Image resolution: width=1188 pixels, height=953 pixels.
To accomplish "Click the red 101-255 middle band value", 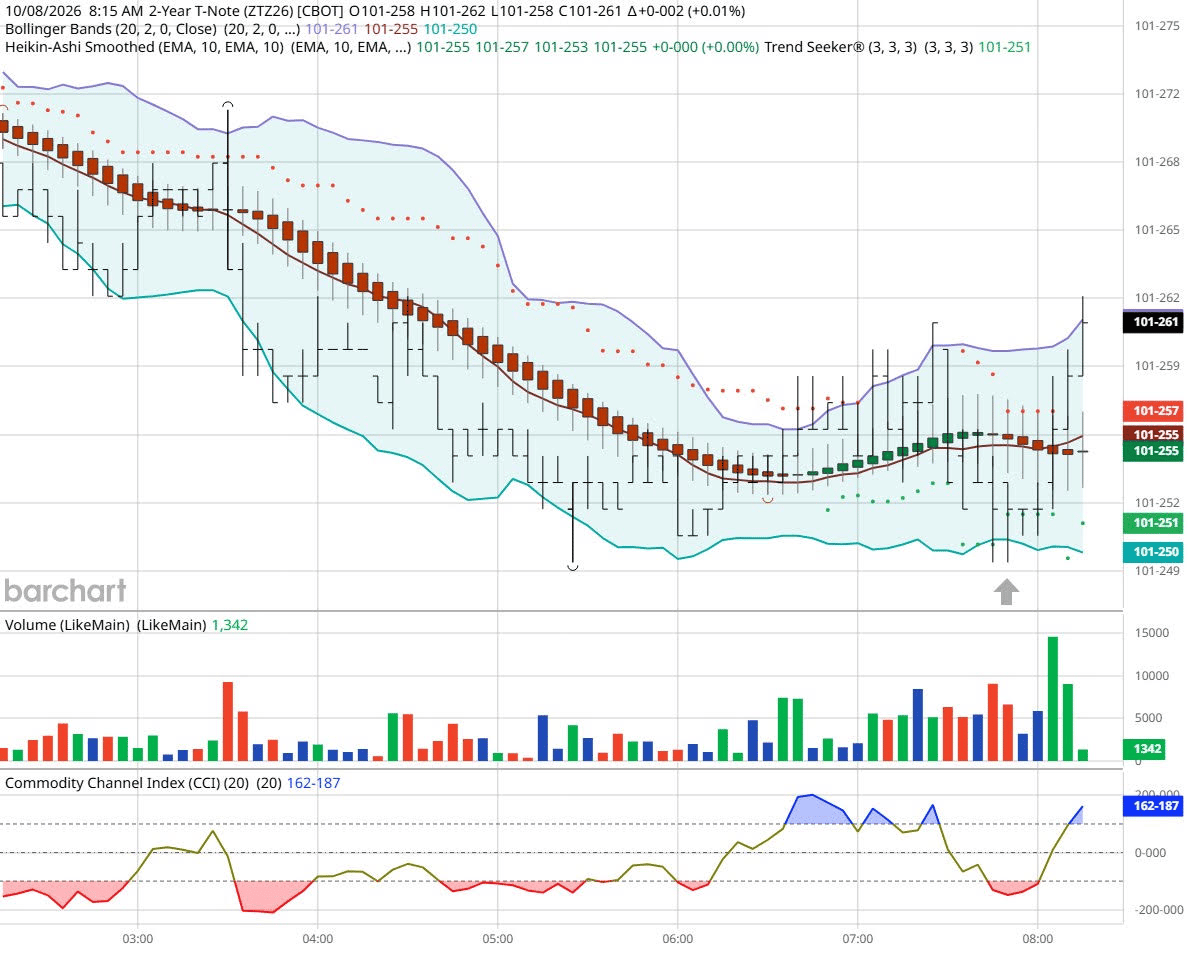I will [x=390, y=29].
